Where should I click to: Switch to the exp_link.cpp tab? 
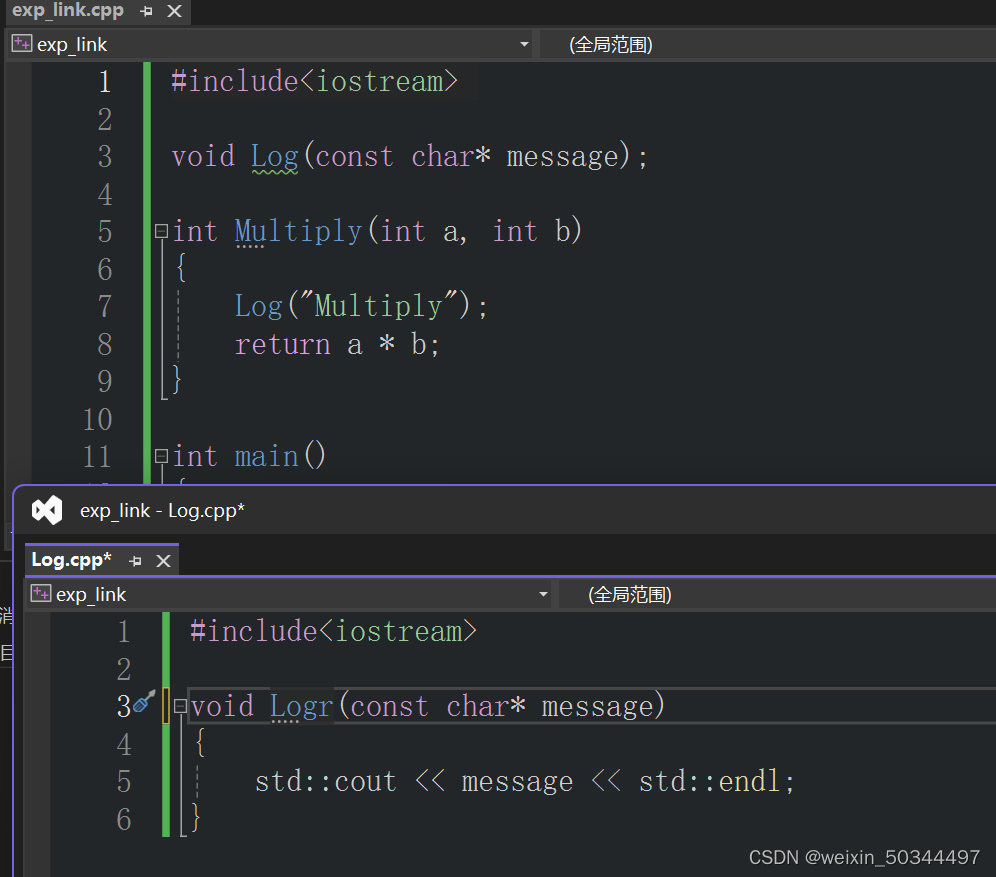pyautogui.click(x=60, y=11)
